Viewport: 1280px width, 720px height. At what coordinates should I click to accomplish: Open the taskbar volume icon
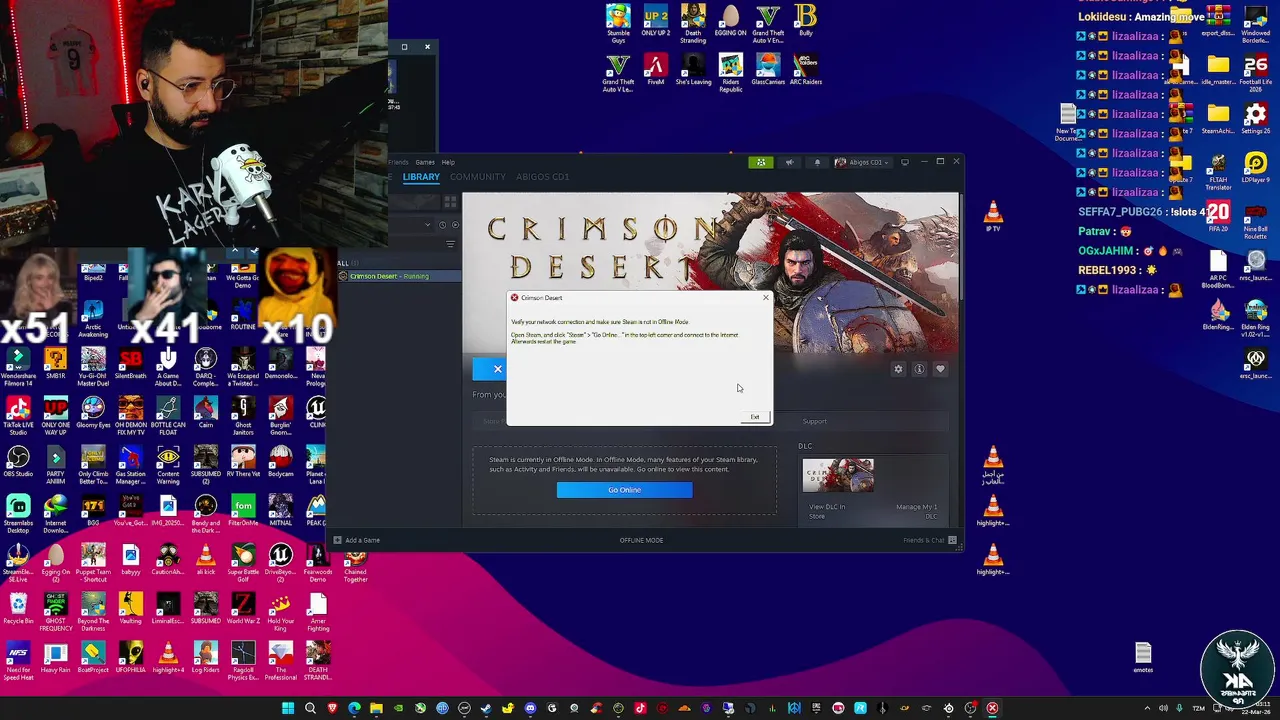tap(1163, 708)
